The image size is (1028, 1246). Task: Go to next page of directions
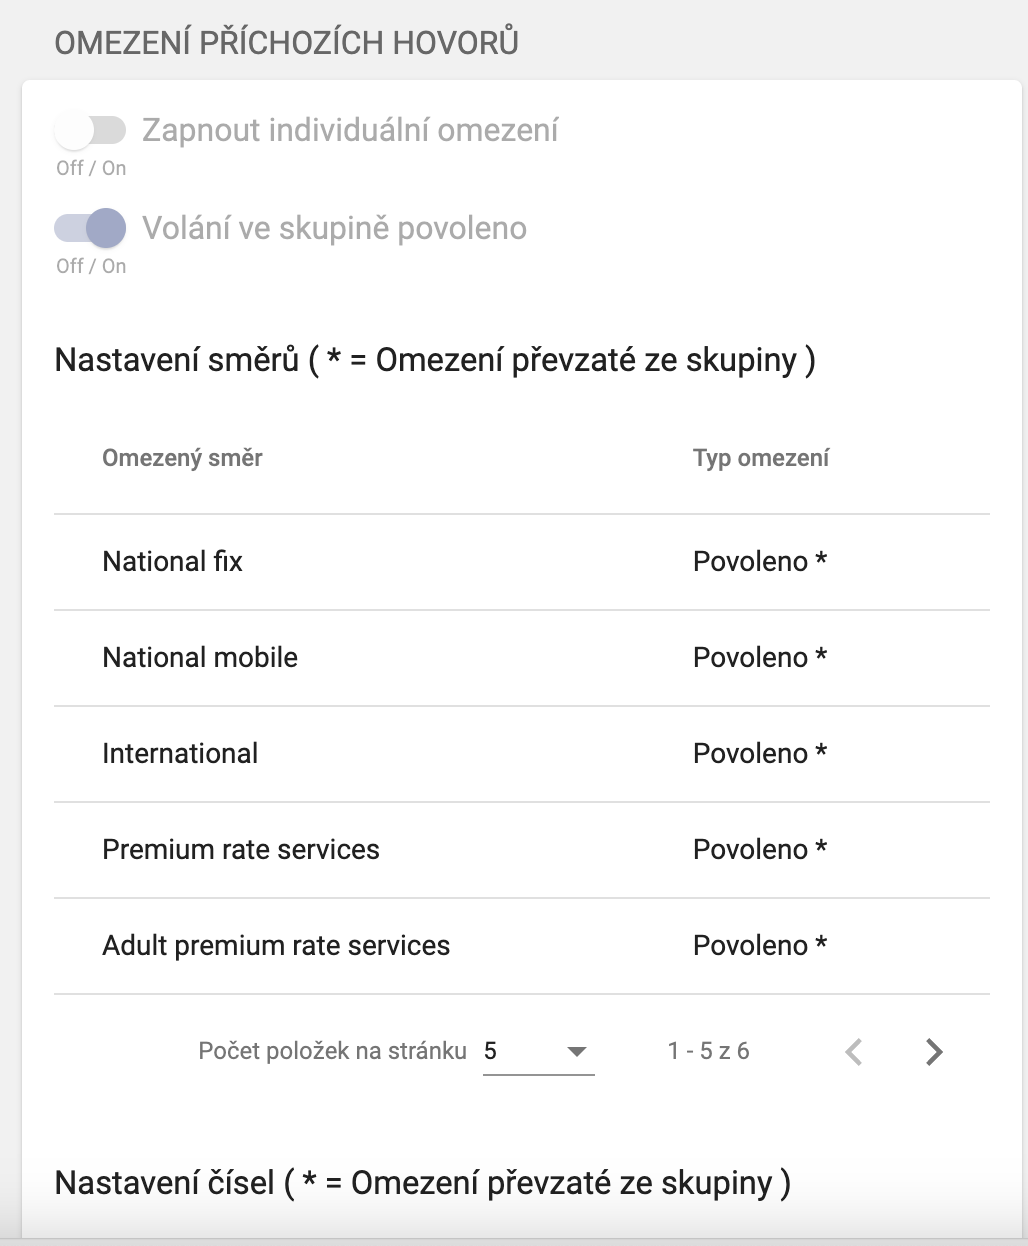coord(934,1052)
